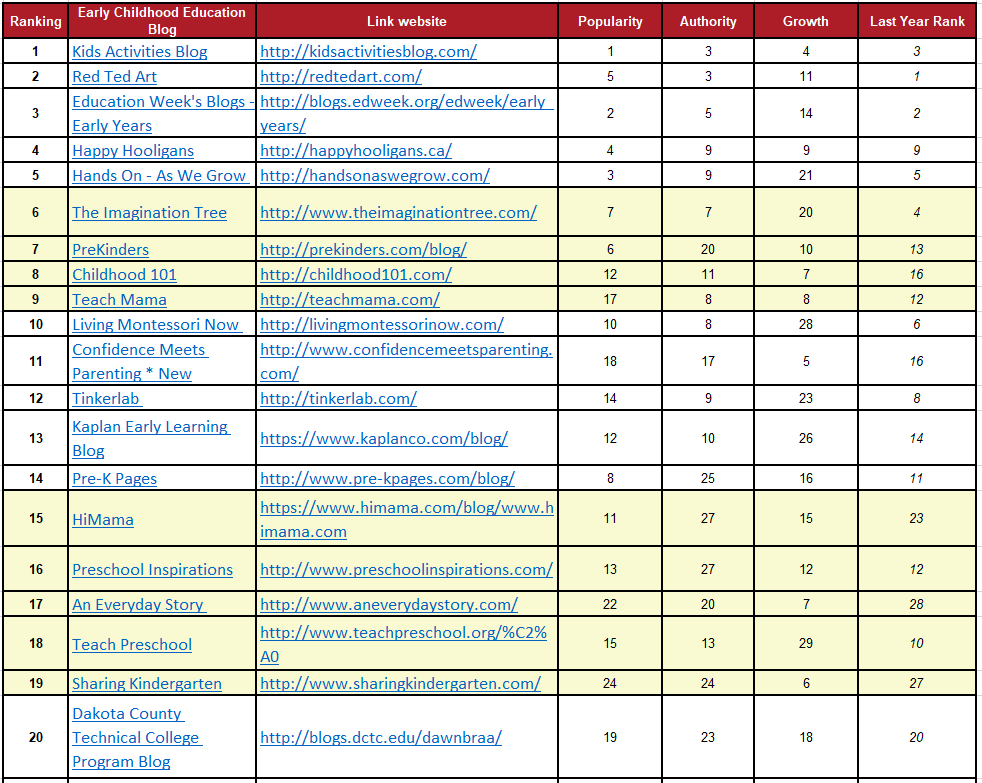Visit the www.pre-kpages.com/blog URL
Screen dimensions: 982x783
[x=387, y=479]
